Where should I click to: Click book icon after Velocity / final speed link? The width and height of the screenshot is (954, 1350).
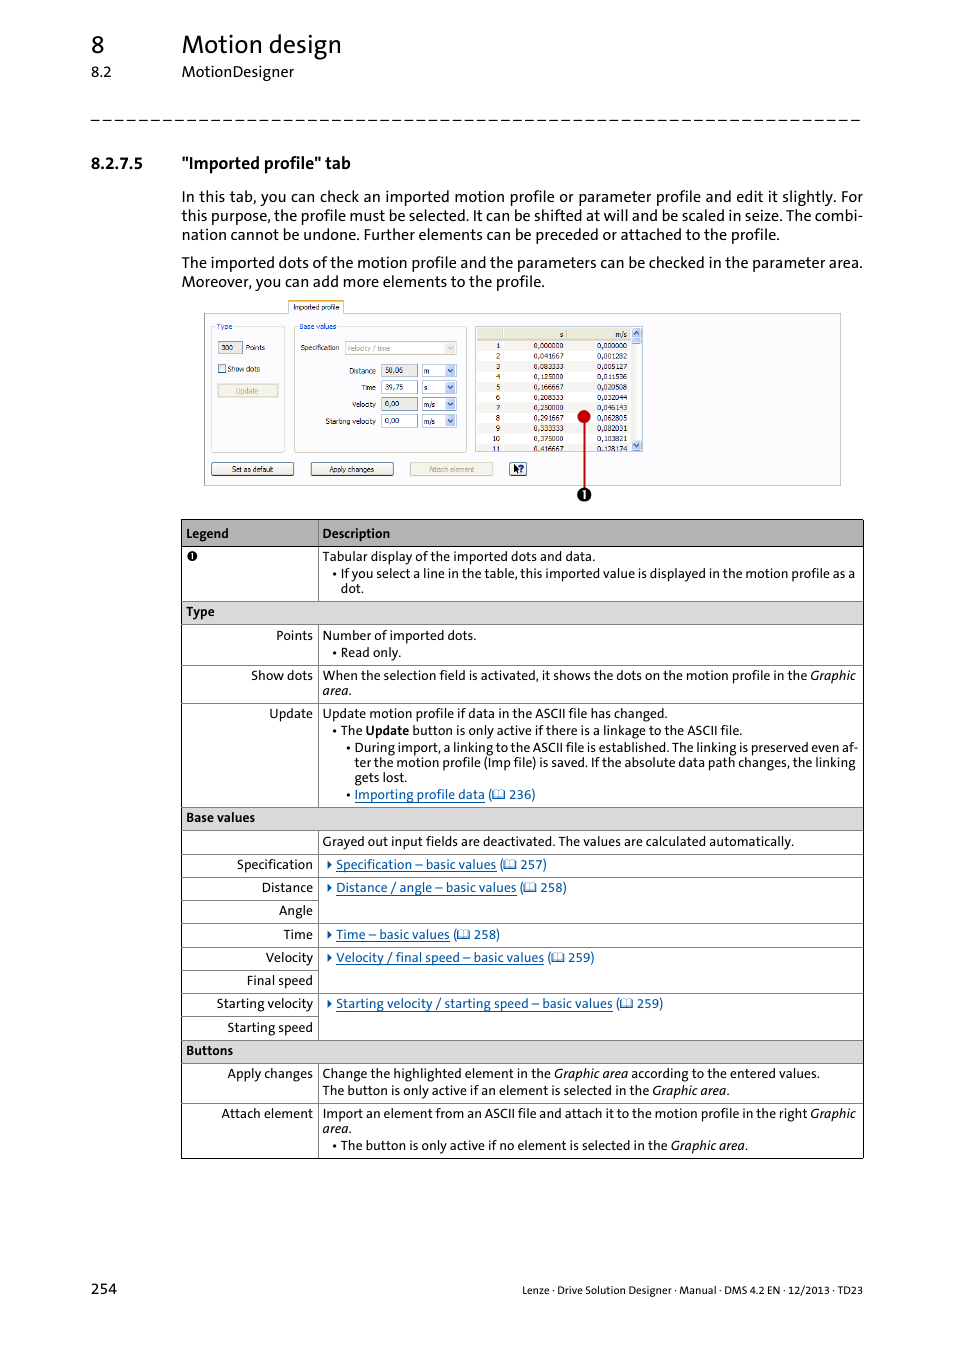click(x=558, y=958)
